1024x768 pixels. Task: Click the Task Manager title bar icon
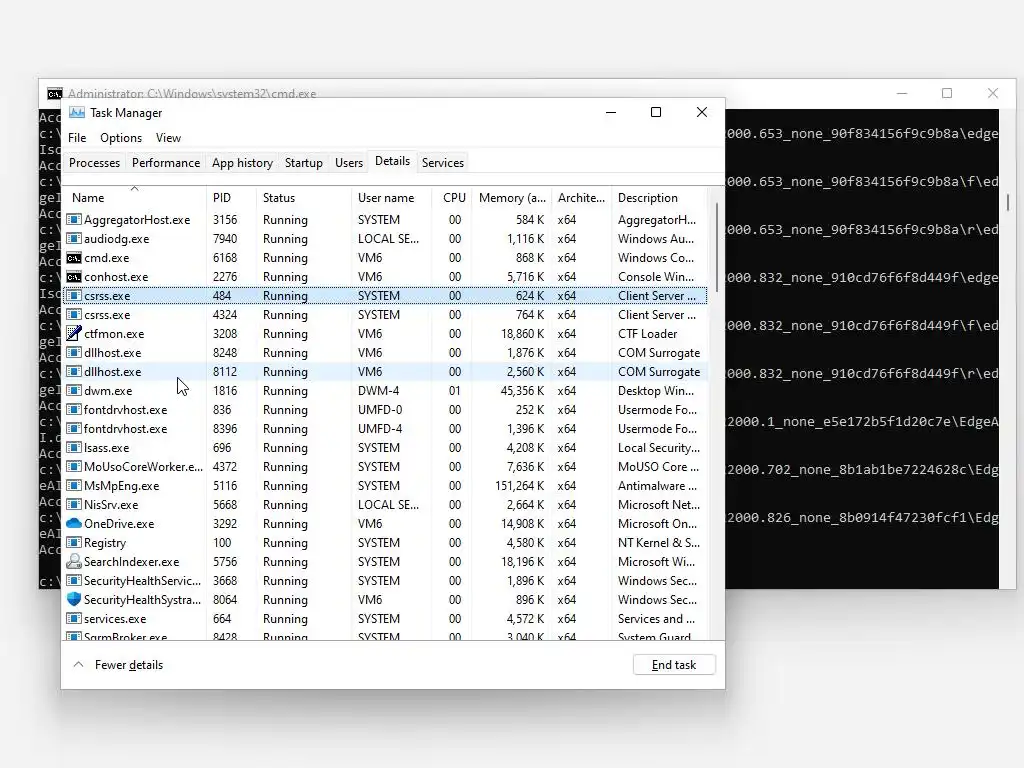77,112
